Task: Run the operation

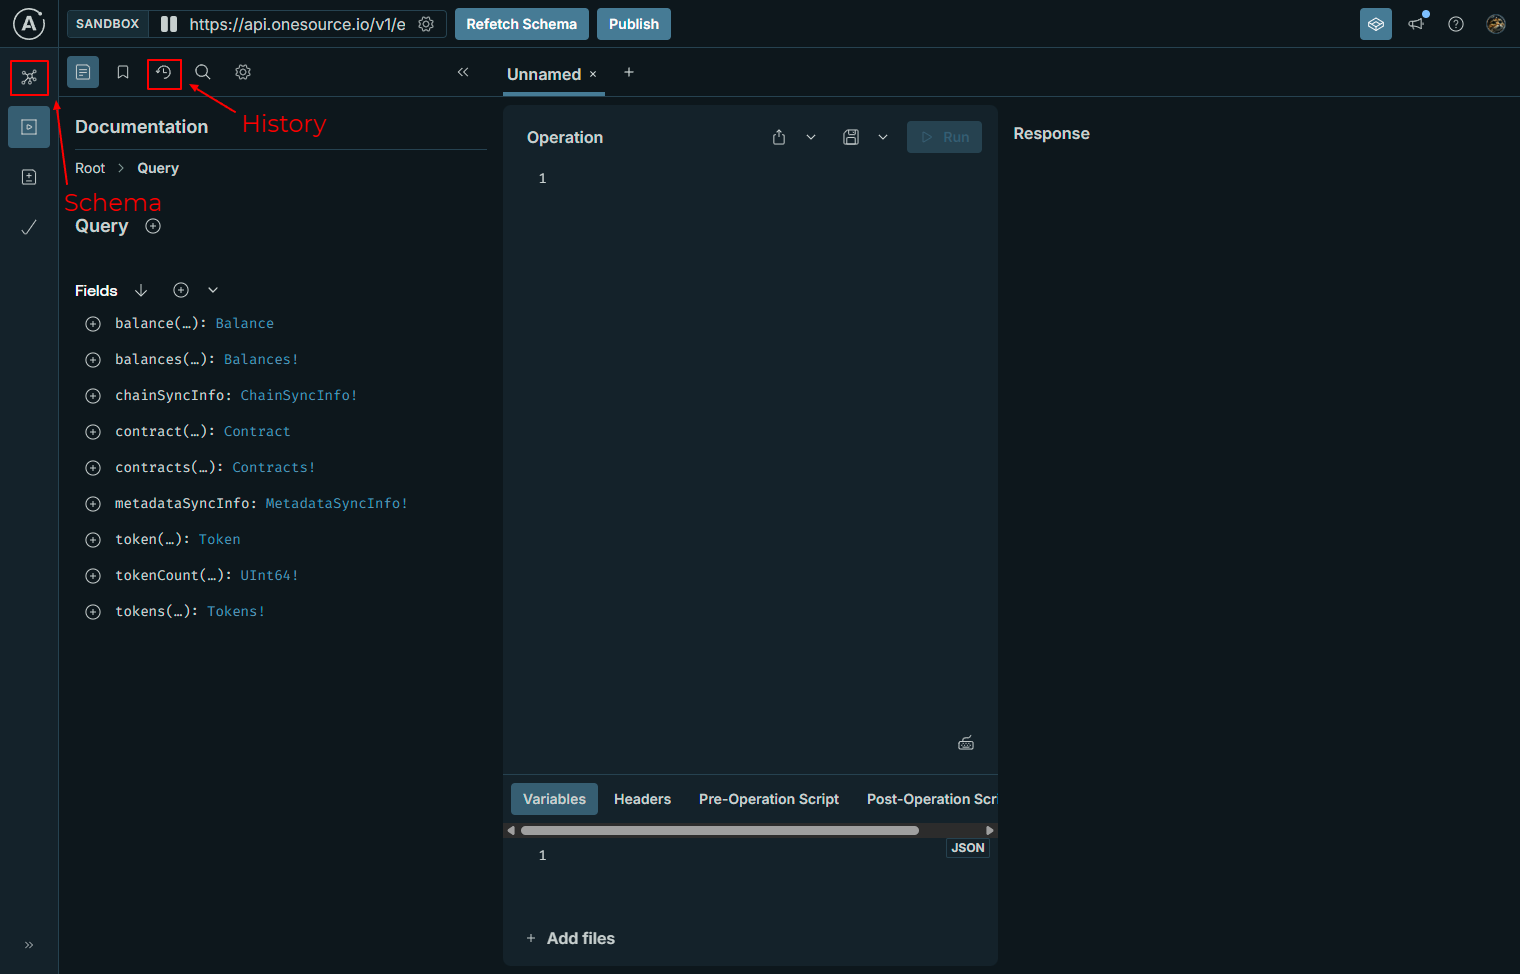Action: point(944,137)
